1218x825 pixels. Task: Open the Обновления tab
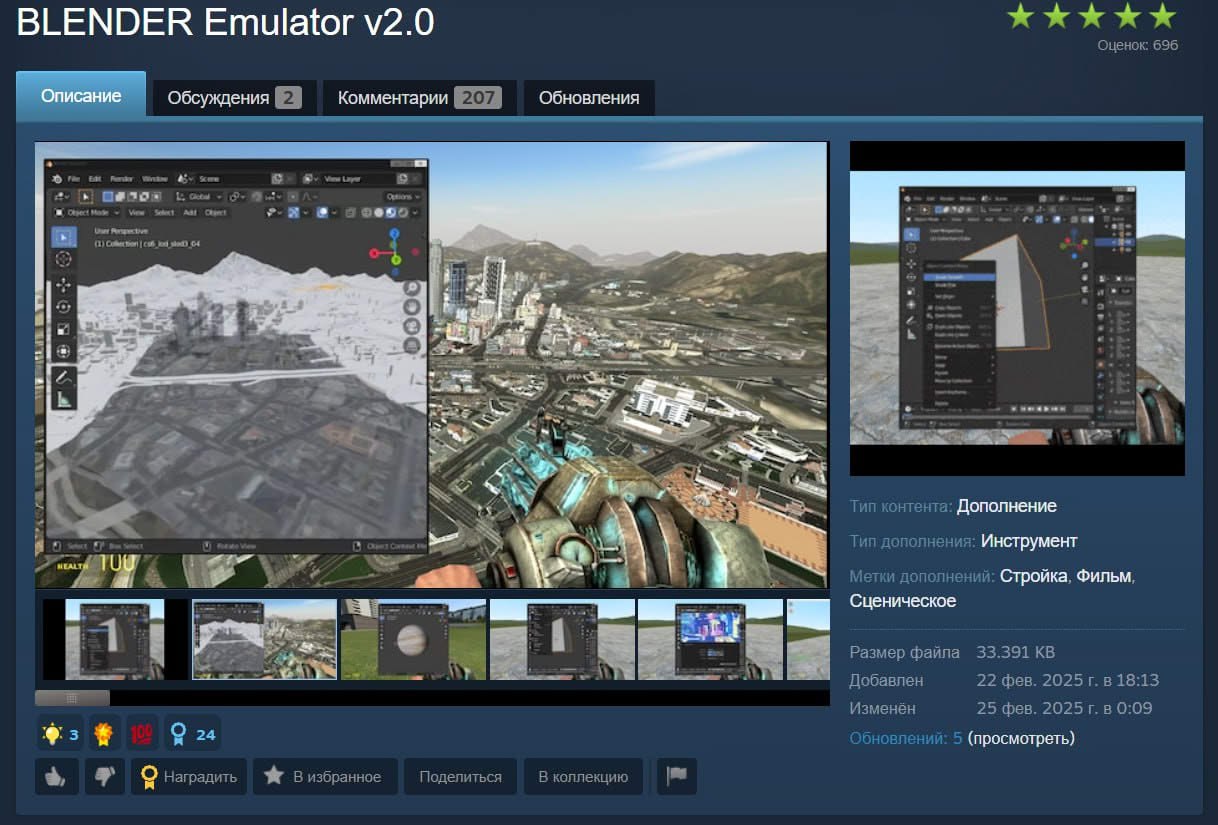589,98
